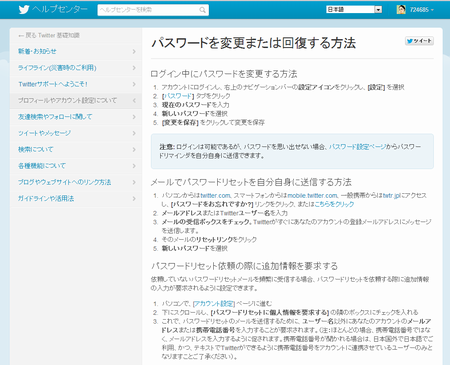Click chevron beside ブログやウェブサイトへのリンク方法
This screenshot has height=365, width=450.
[x=134, y=182]
